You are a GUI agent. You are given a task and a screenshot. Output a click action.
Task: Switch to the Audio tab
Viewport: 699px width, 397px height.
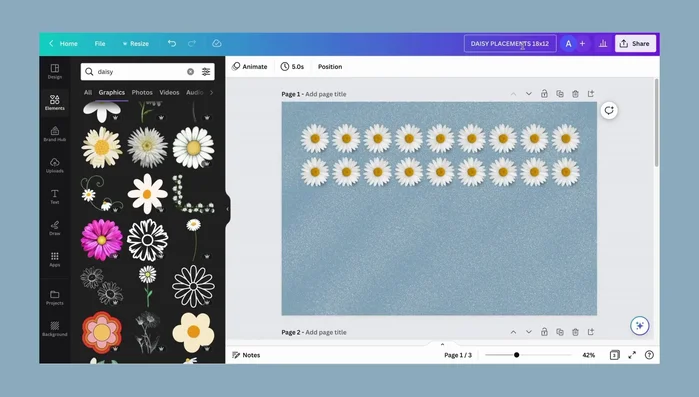click(195, 92)
